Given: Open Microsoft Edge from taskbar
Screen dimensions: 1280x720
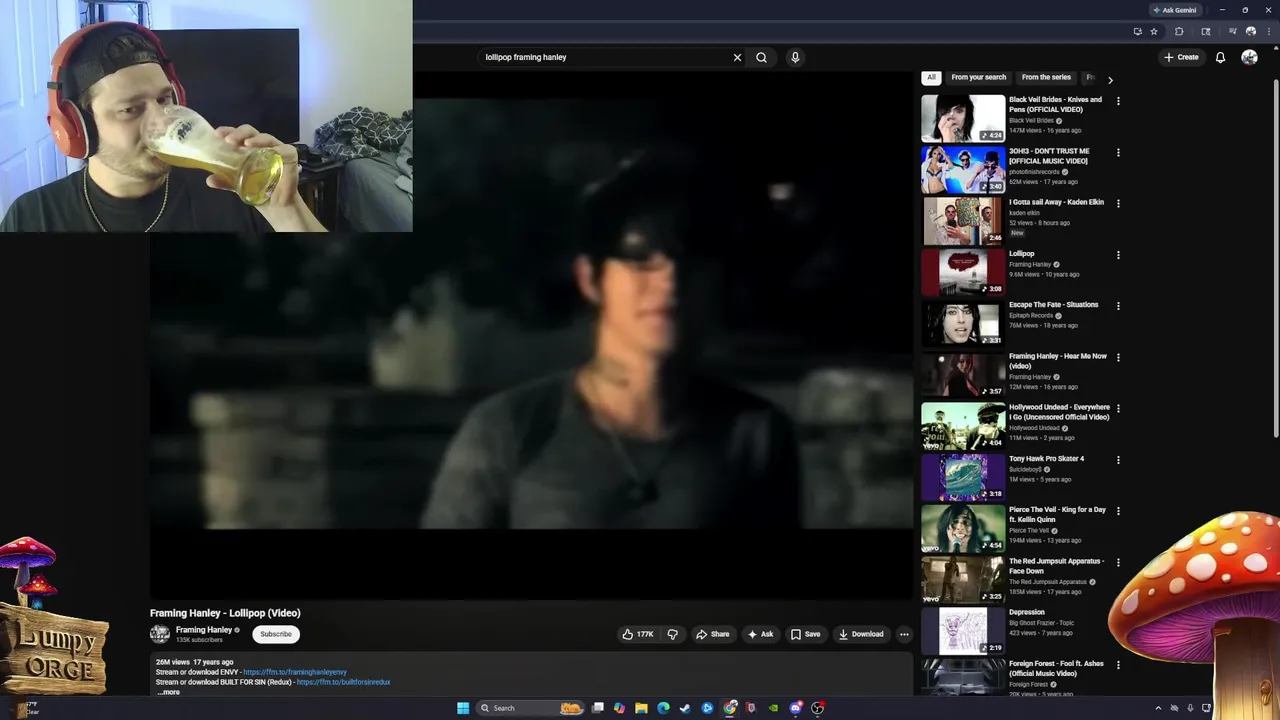Looking at the screenshot, I should (x=663, y=708).
